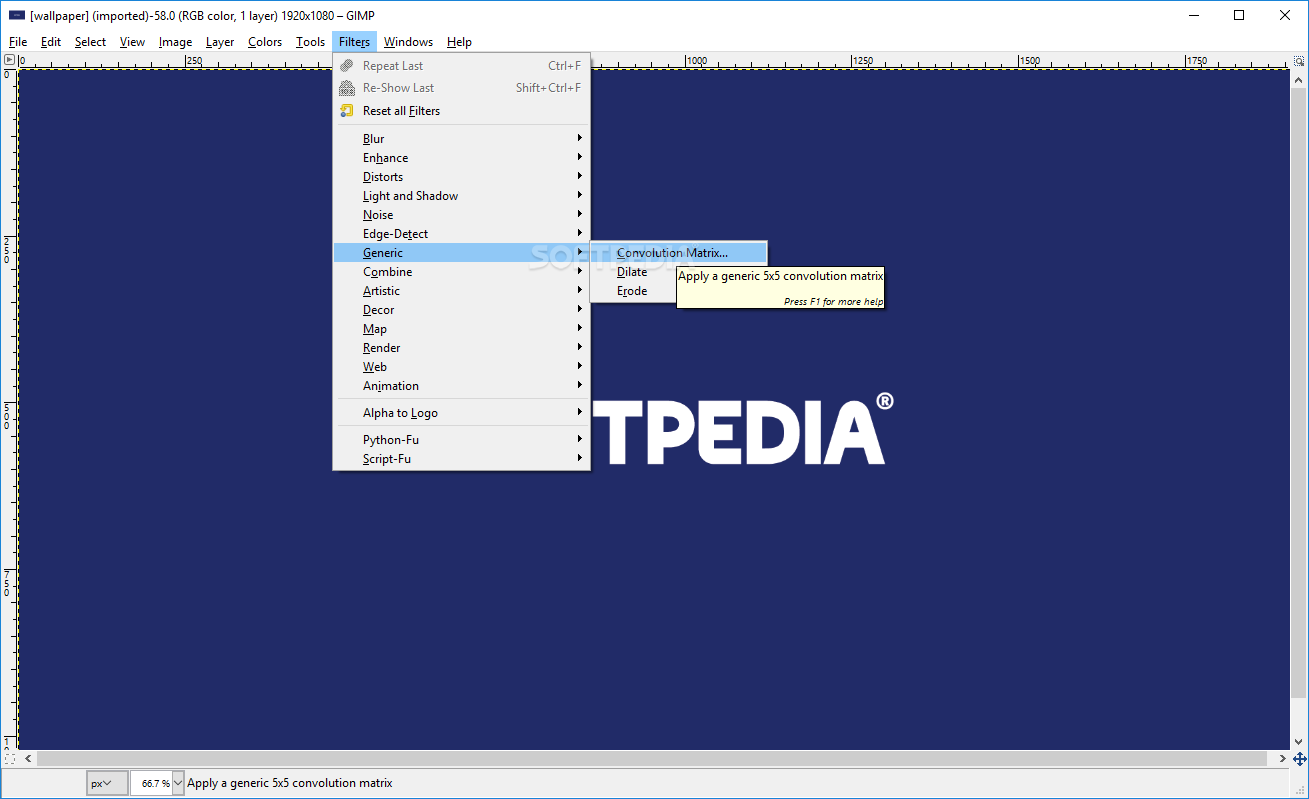This screenshot has width=1309, height=799.
Task: Expand the Web submenu
Action: pyautogui.click(x=461, y=367)
